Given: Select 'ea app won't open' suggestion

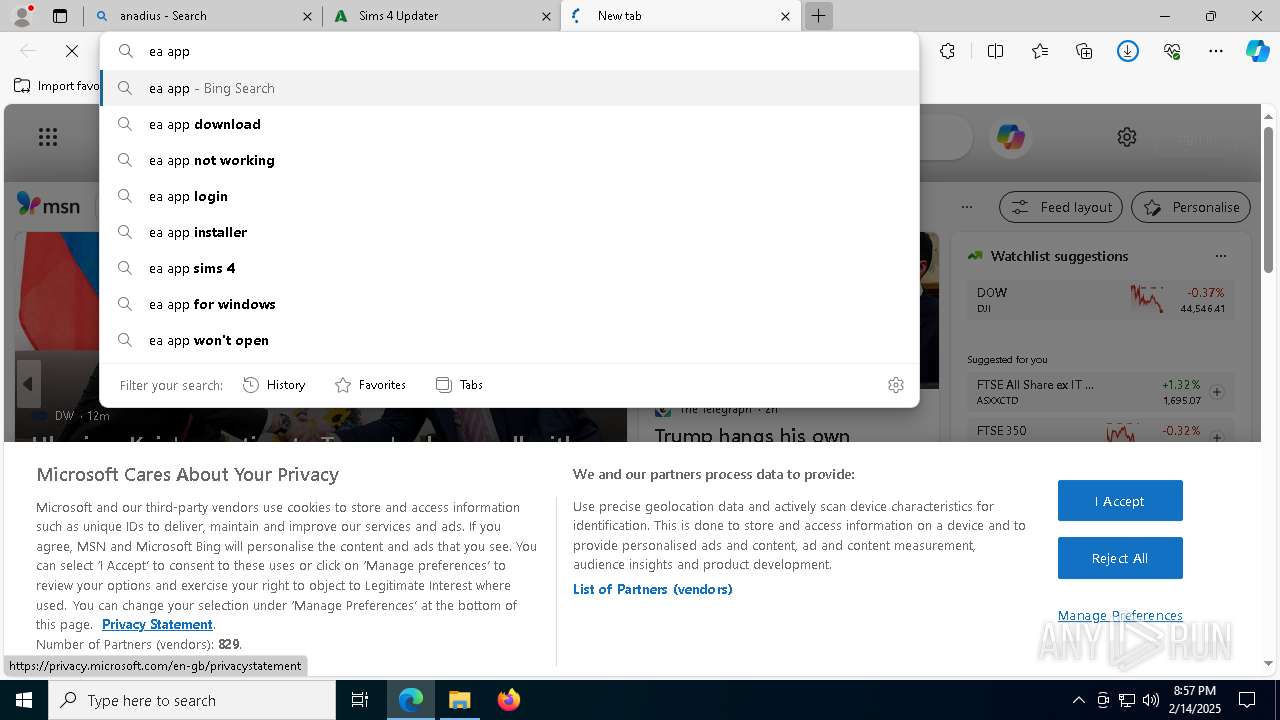Looking at the screenshot, I should coord(509,340).
